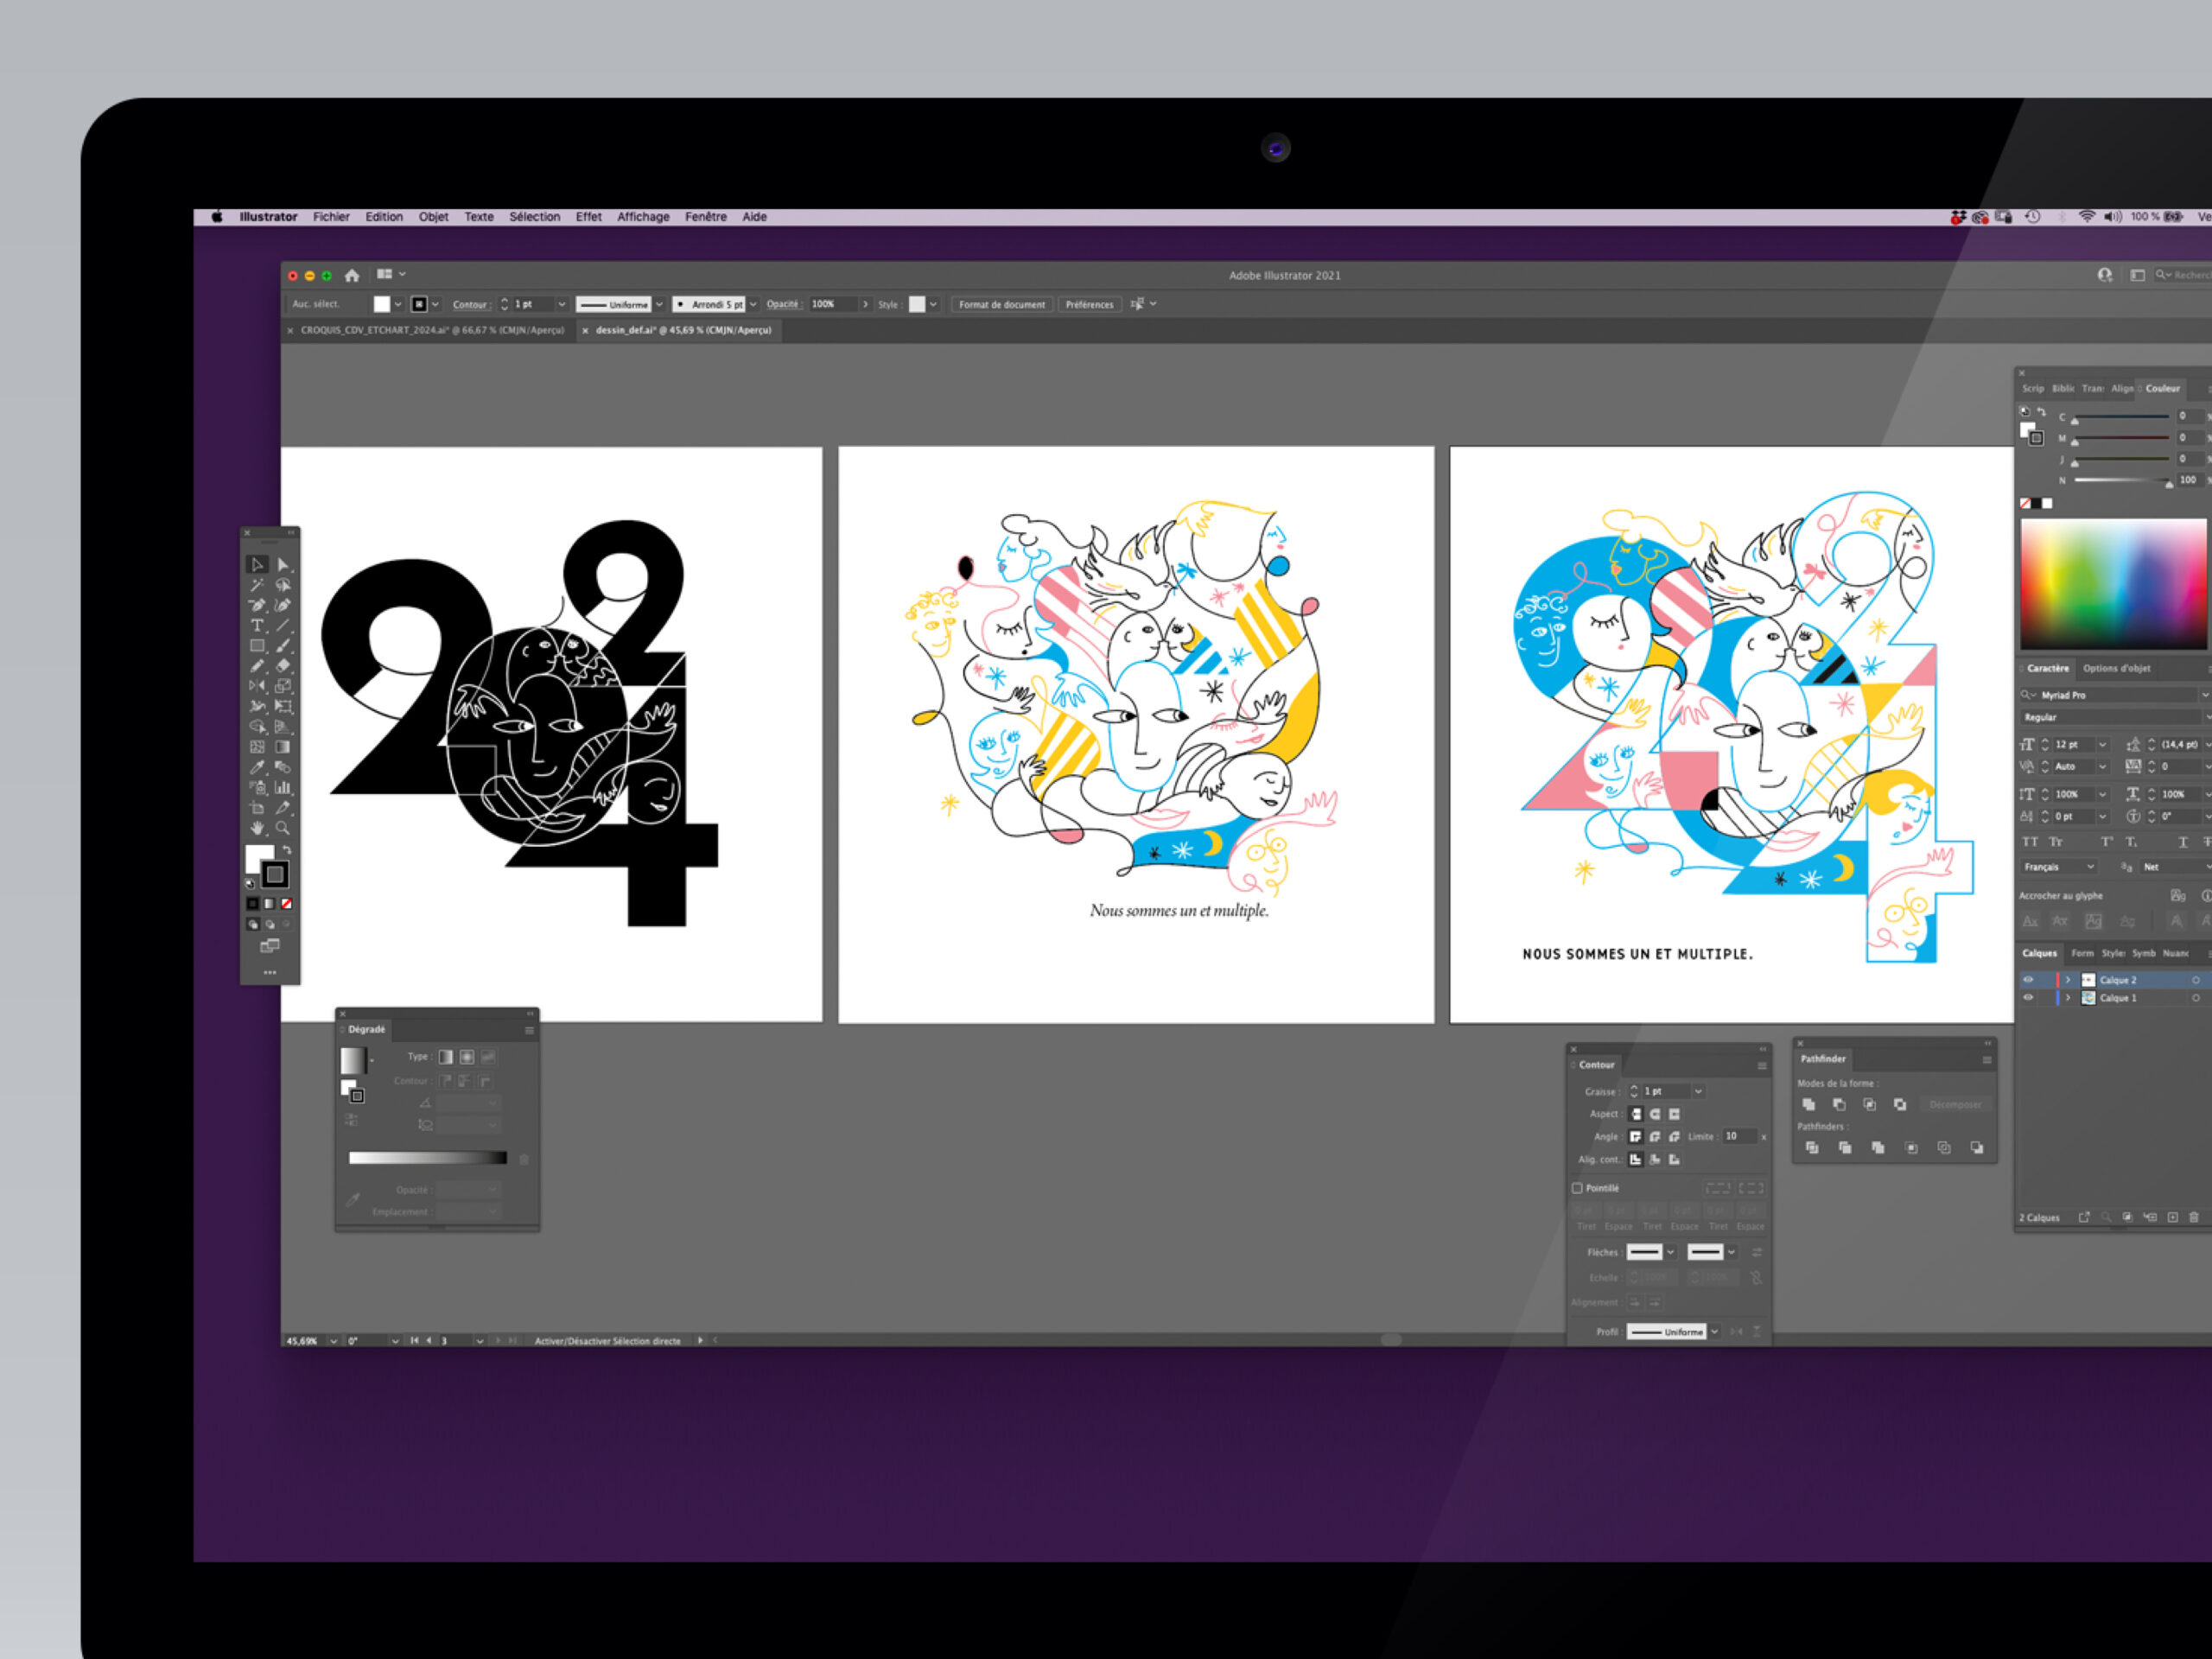Expand the Calque 1 layer chevron
Image resolution: width=2212 pixels, height=1659 pixels.
click(2068, 998)
